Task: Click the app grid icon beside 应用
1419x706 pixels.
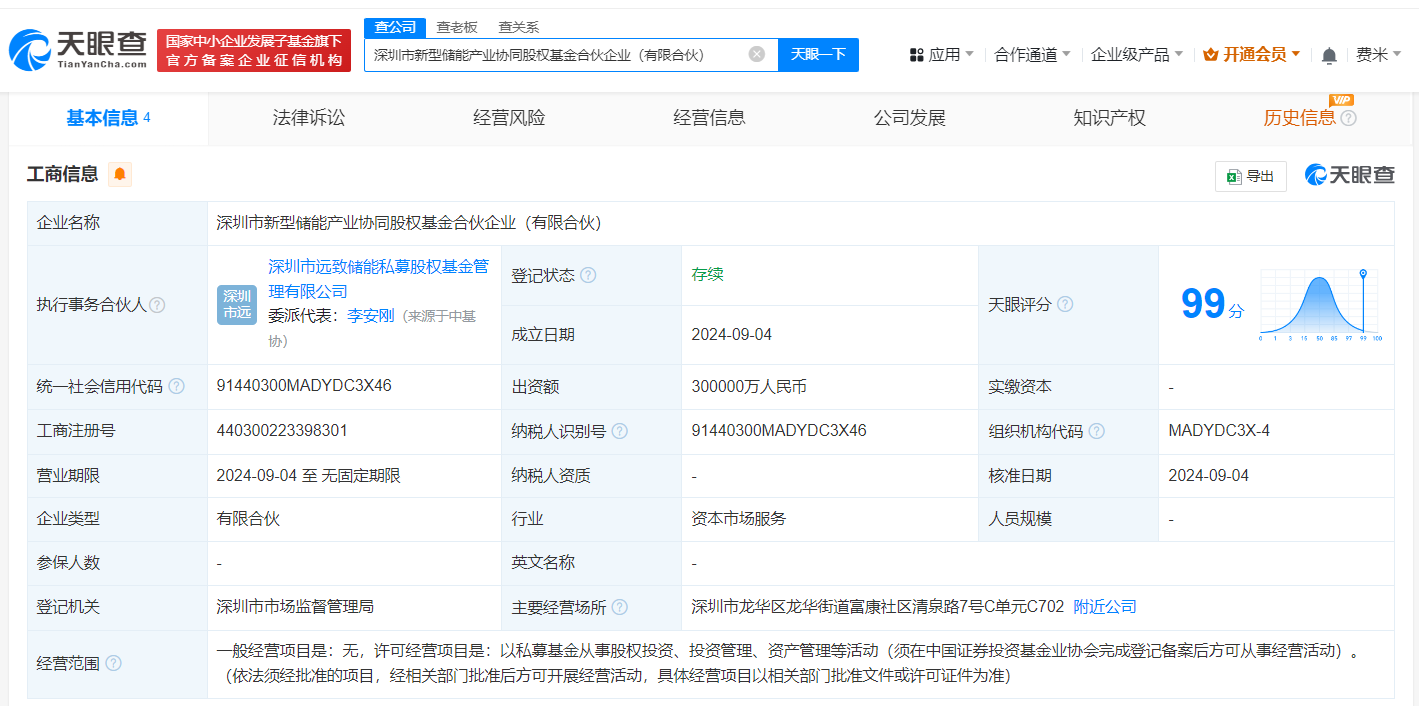Action: (918, 54)
